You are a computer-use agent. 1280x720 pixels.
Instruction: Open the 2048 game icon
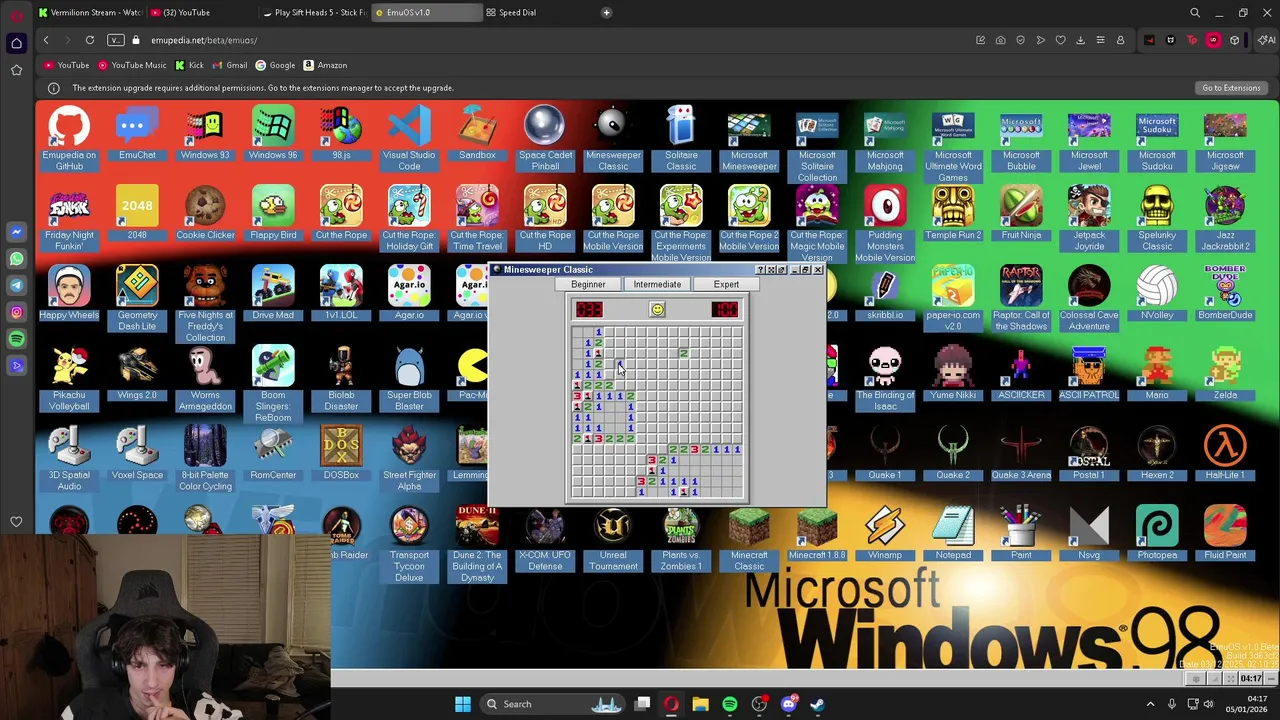pos(137,213)
